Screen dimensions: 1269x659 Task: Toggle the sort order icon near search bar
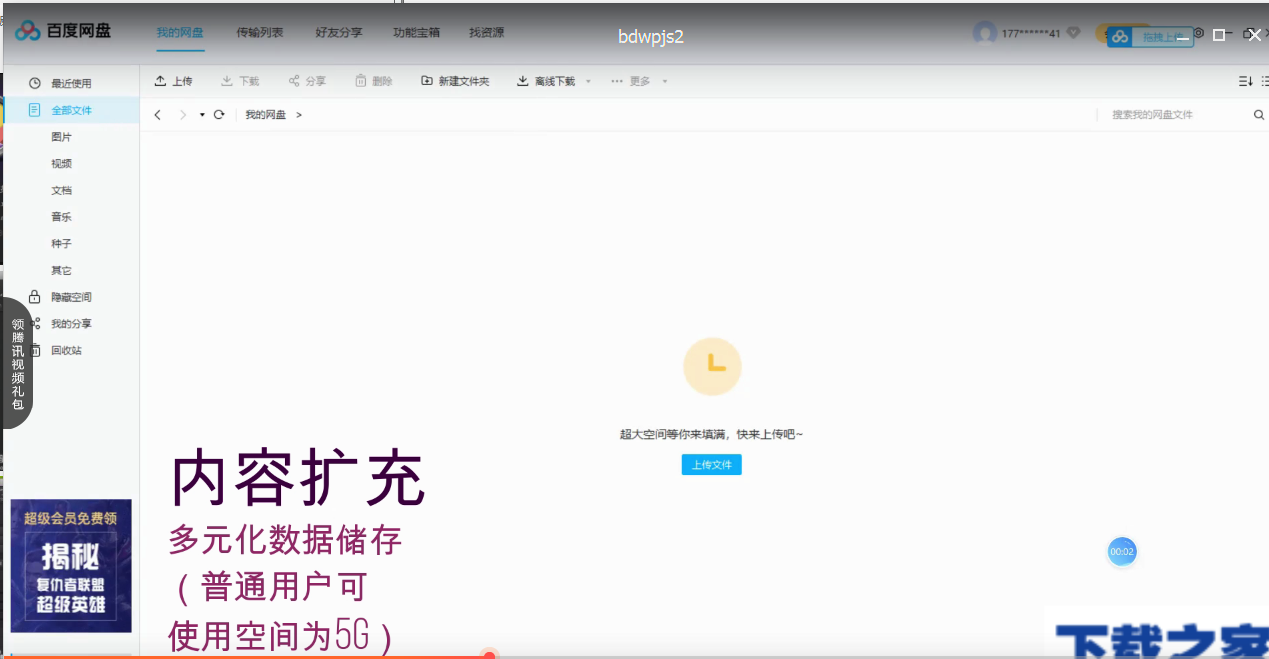tap(1243, 80)
